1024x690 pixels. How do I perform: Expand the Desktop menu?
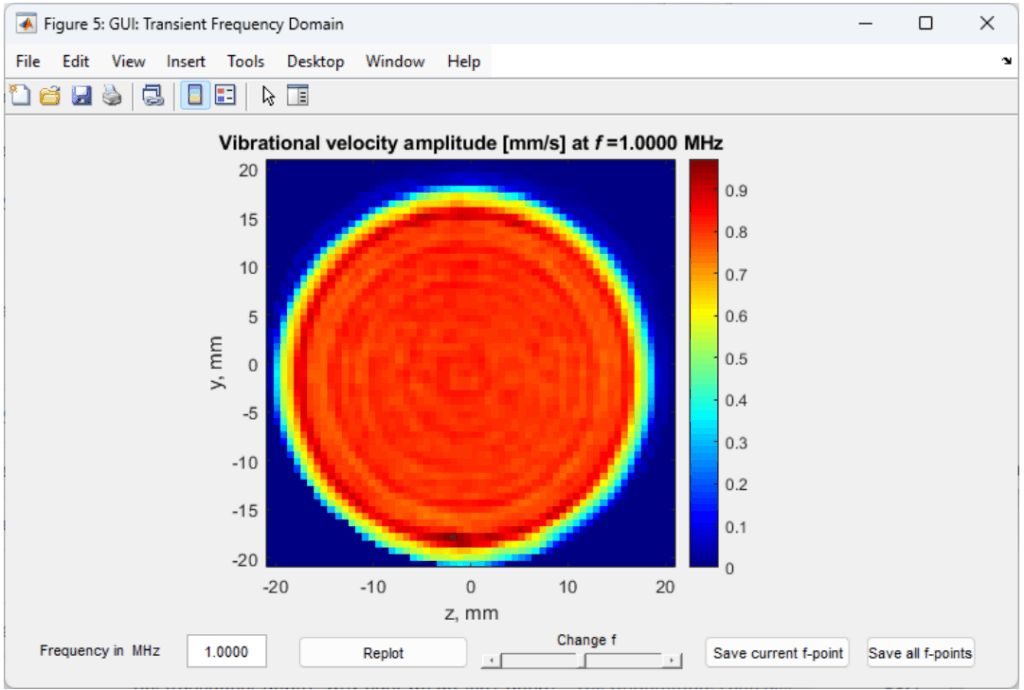coord(315,62)
